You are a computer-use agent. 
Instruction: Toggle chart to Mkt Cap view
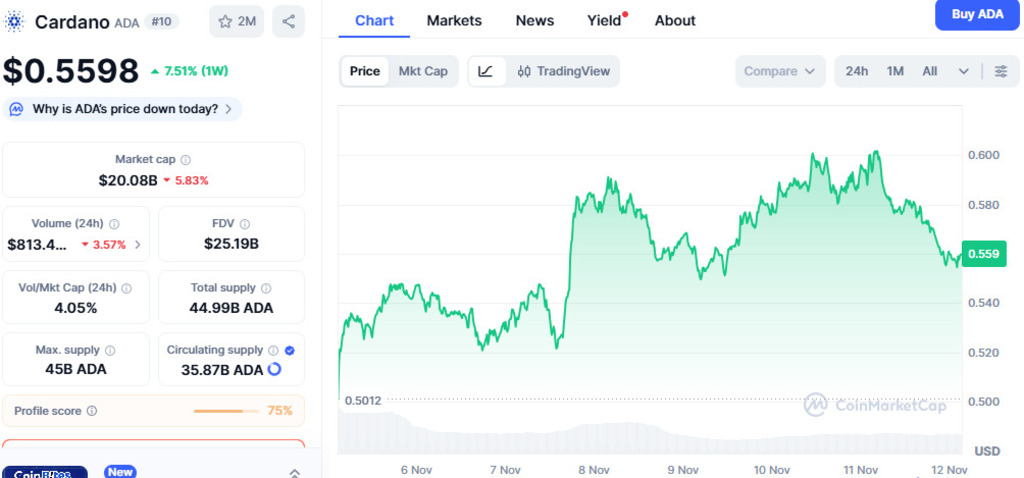(423, 71)
